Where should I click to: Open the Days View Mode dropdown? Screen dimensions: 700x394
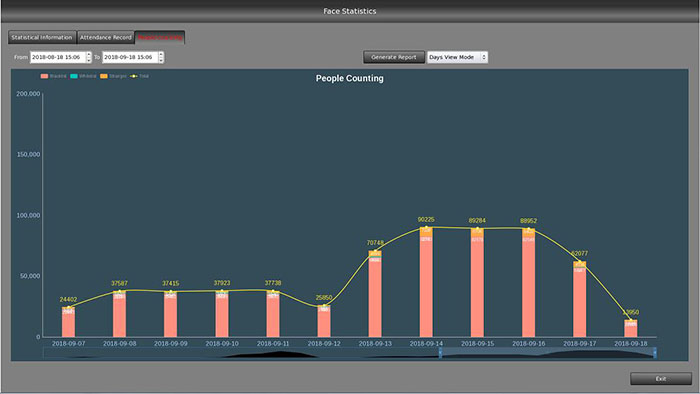[457, 57]
